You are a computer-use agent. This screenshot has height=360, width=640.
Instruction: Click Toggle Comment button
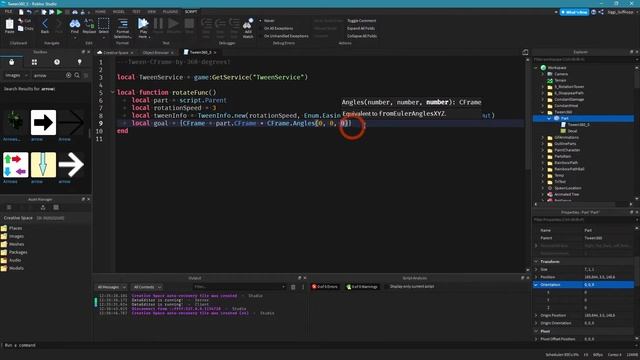(x=362, y=21)
